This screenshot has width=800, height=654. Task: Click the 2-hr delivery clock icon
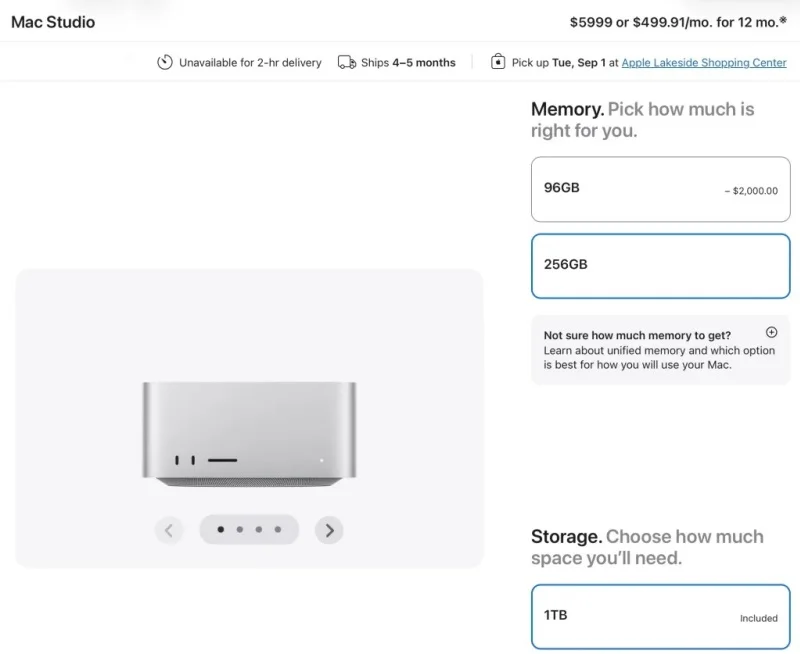pyautogui.click(x=165, y=62)
